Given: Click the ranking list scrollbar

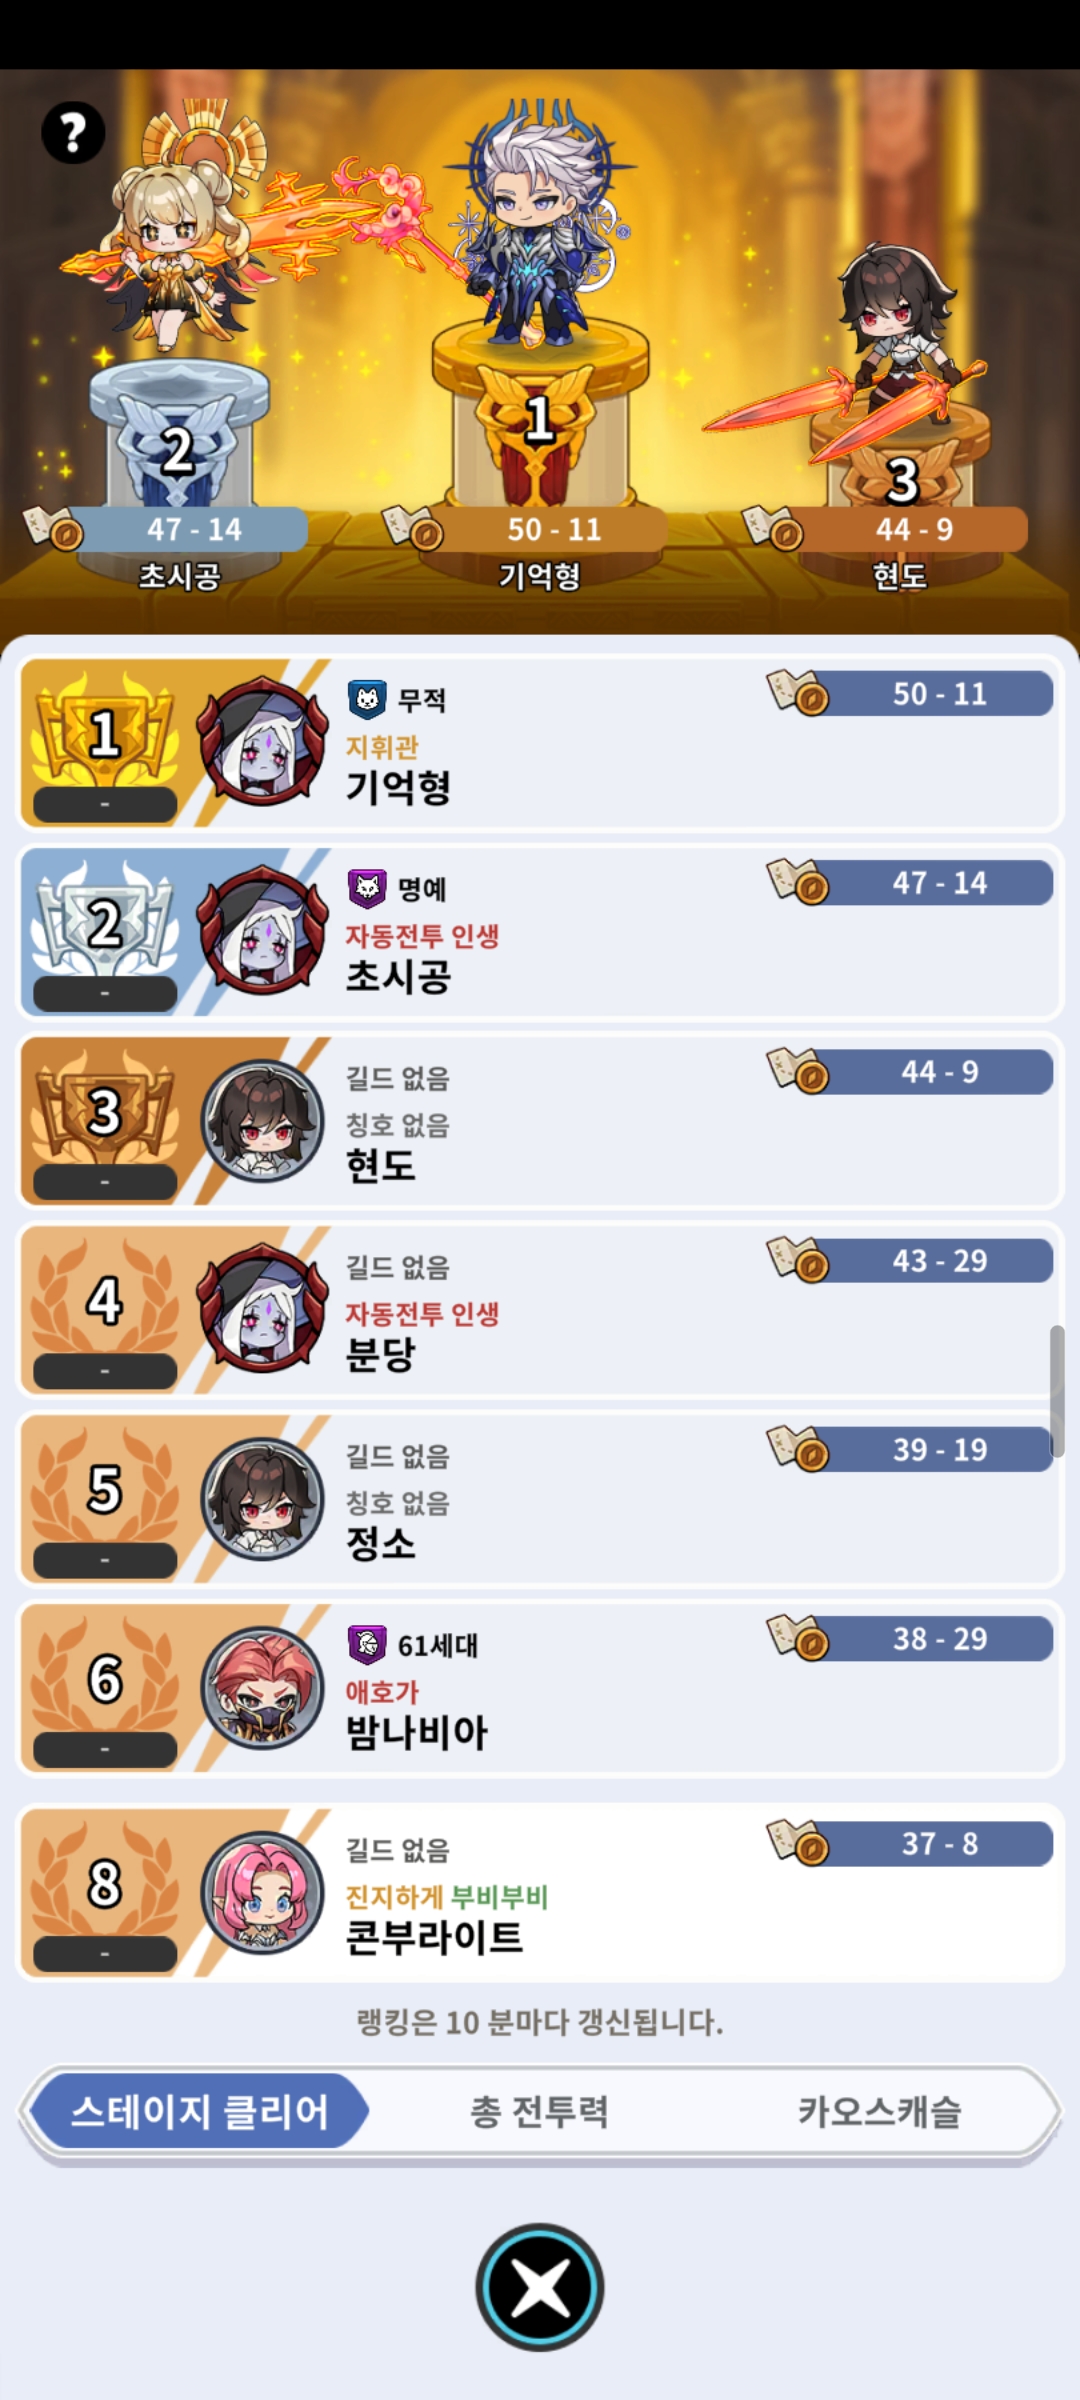Looking at the screenshot, I should (1057, 1390).
